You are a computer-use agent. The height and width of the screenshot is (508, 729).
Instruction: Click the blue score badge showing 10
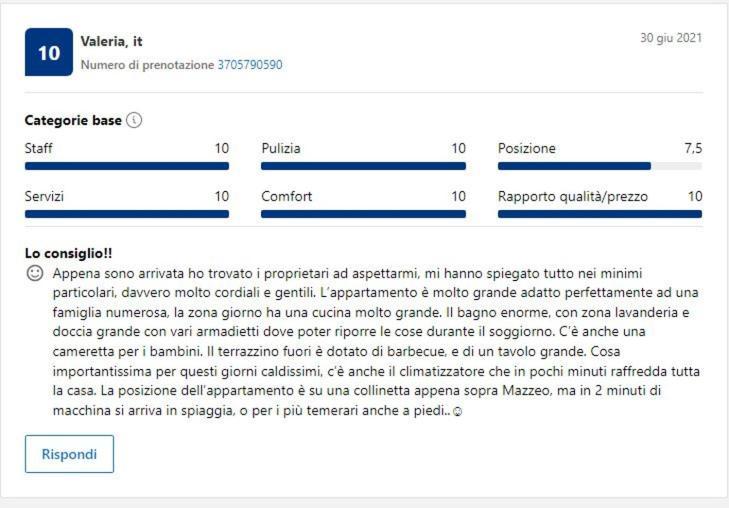(49, 52)
